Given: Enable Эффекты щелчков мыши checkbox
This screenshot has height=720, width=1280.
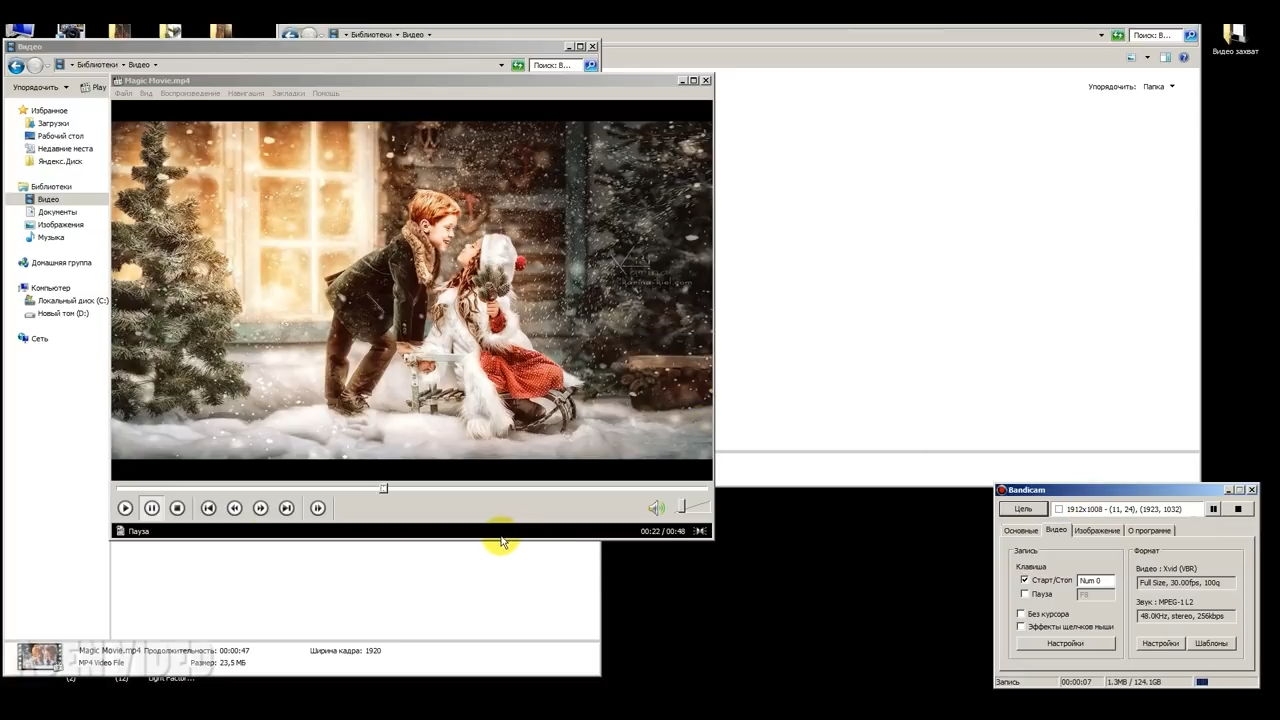Looking at the screenshot, I should tap(1021, 627).
